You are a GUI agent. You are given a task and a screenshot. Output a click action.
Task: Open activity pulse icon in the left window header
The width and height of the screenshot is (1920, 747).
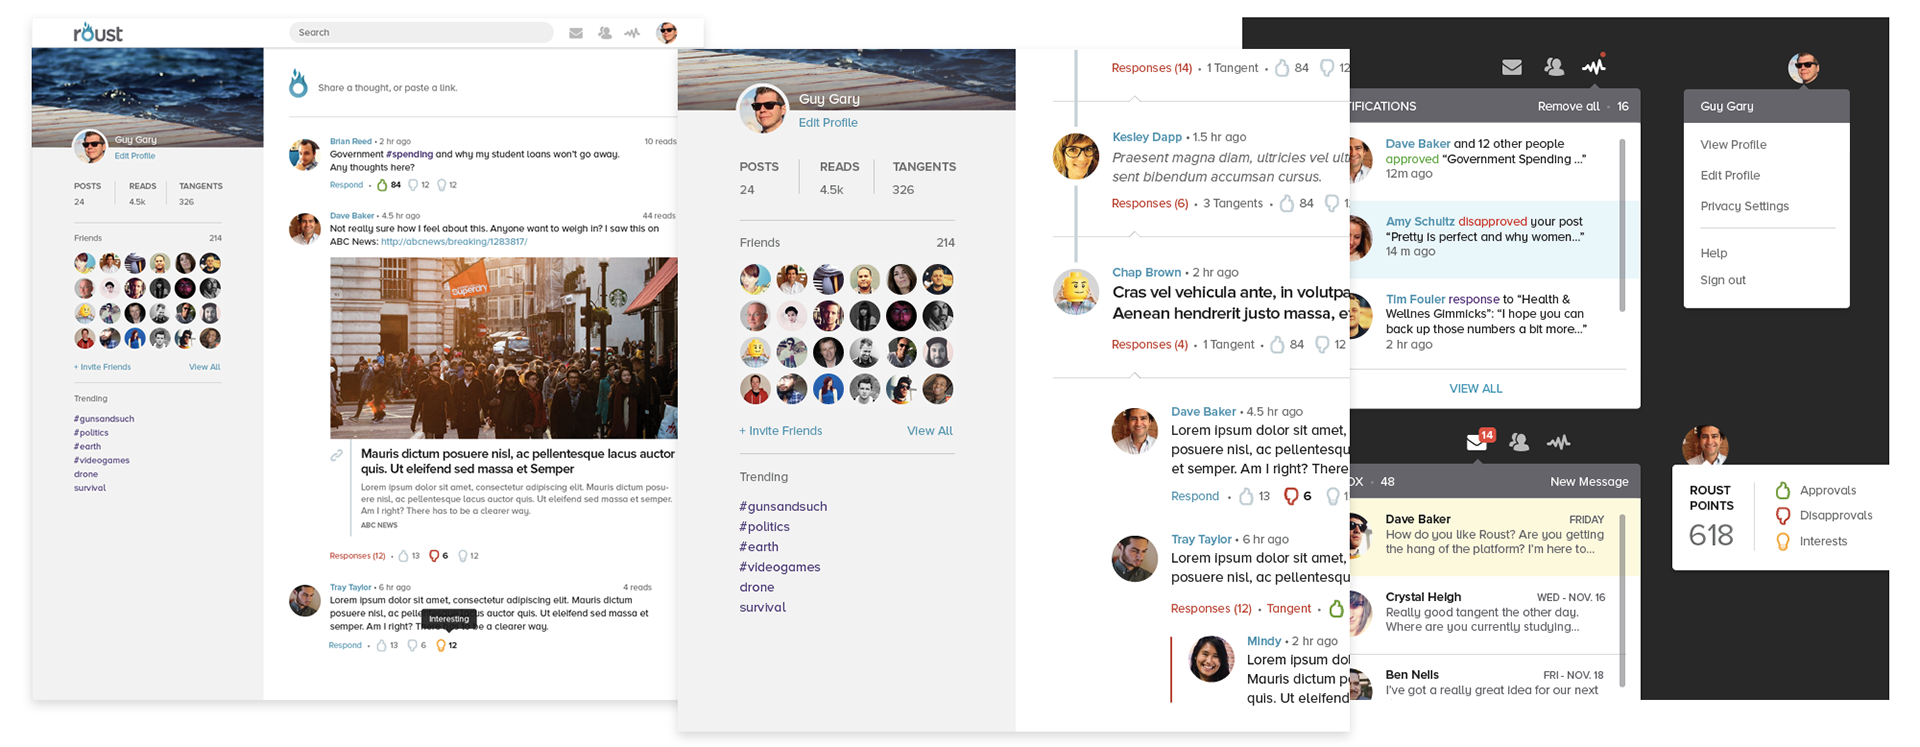point(632,33)
